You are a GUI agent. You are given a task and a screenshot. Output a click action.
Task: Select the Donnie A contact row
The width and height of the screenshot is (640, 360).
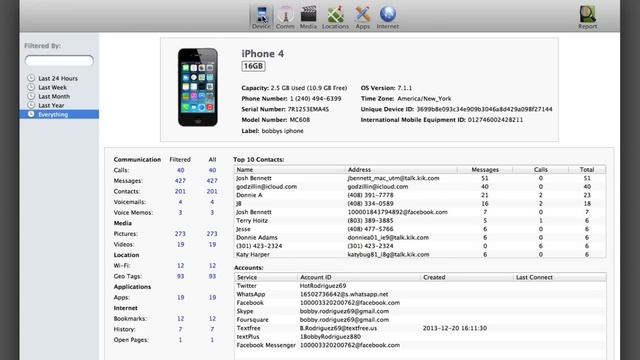coord(420,195)
